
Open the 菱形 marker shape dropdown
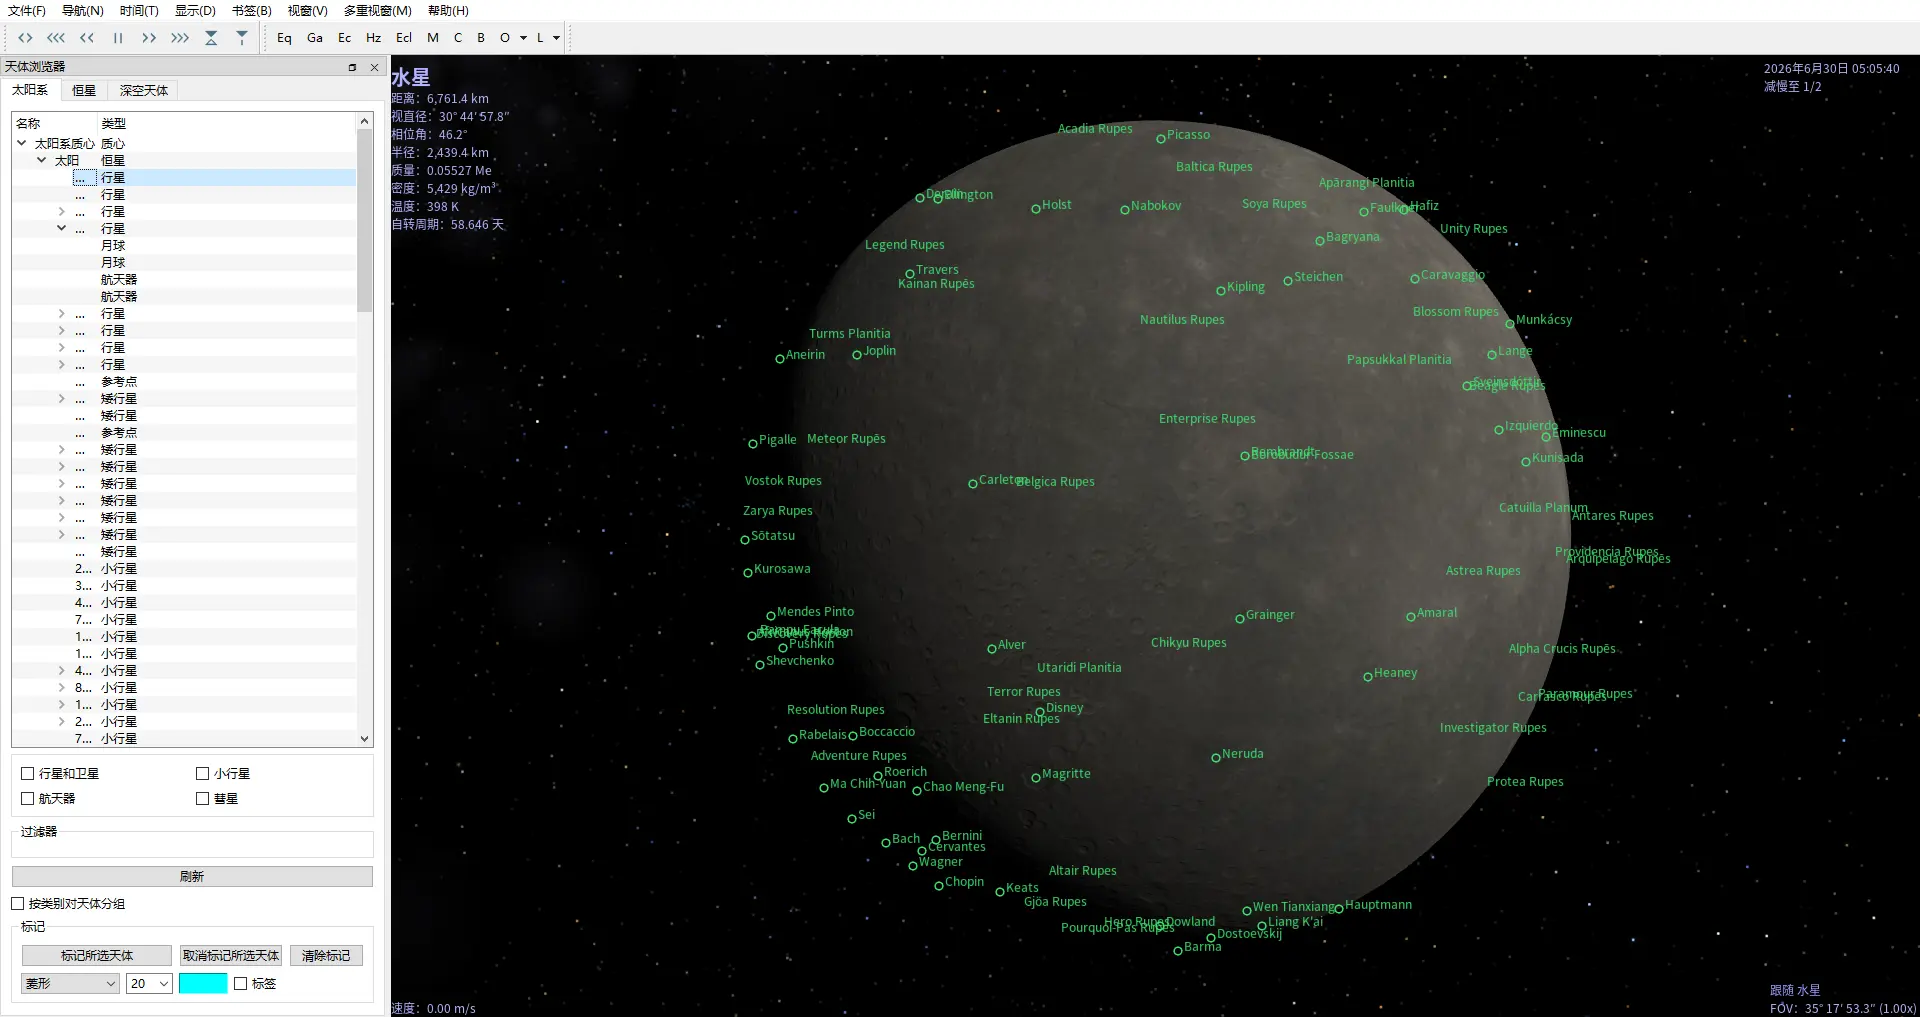pos(70,984)
